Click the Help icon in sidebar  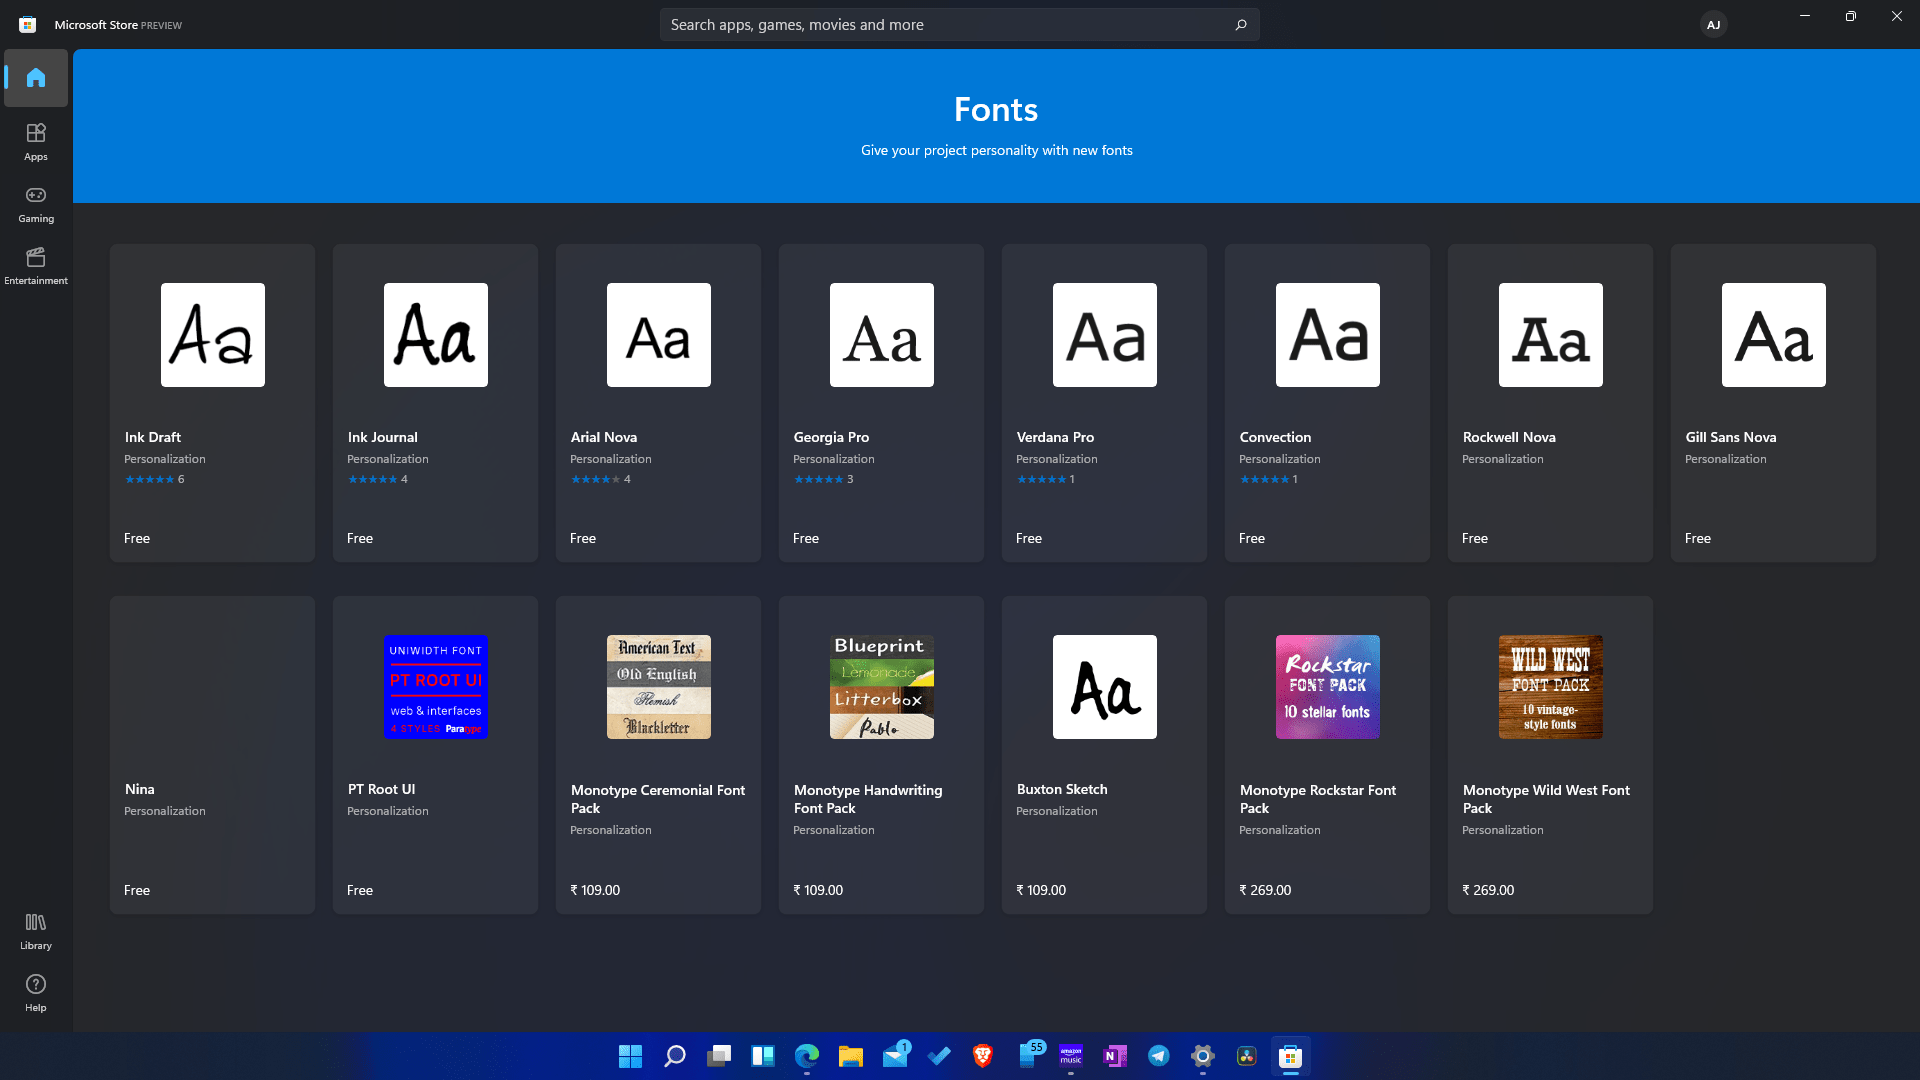[x=36, y=992]
